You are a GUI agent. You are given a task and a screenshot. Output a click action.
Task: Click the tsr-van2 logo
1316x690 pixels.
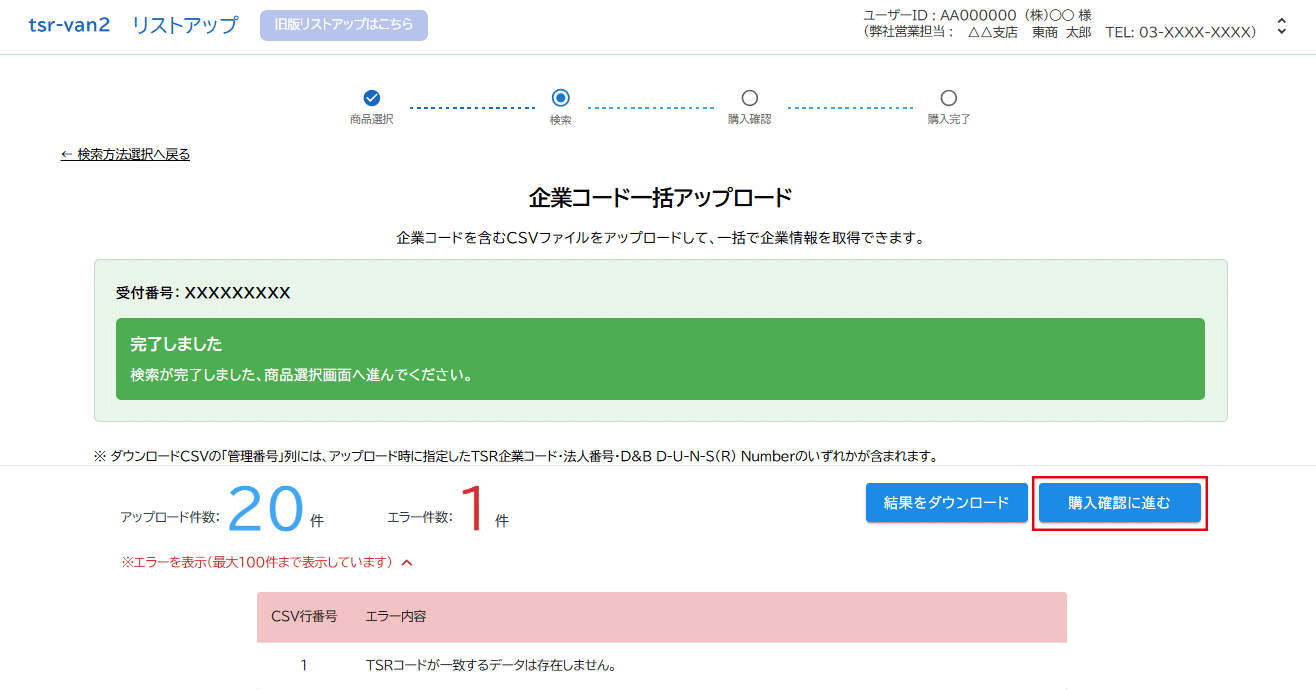(69, 25)
